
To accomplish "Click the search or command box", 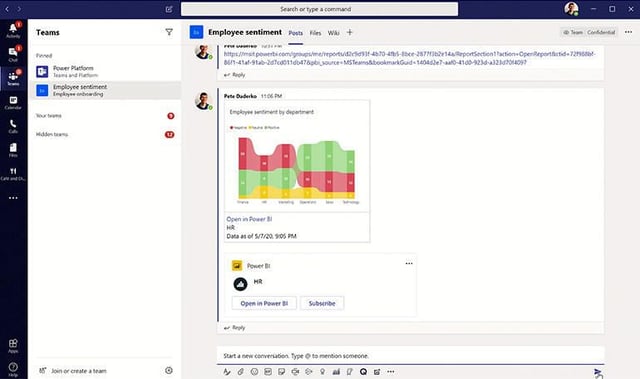I will point(320,9).
